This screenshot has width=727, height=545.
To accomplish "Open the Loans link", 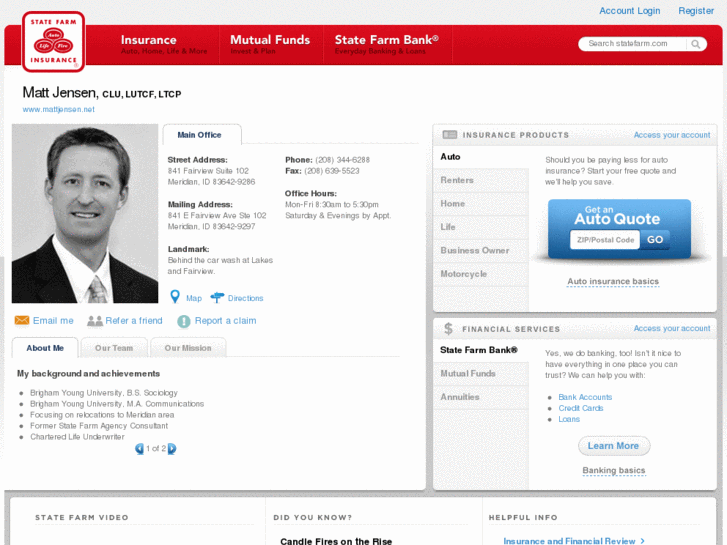I will [569, 419].
